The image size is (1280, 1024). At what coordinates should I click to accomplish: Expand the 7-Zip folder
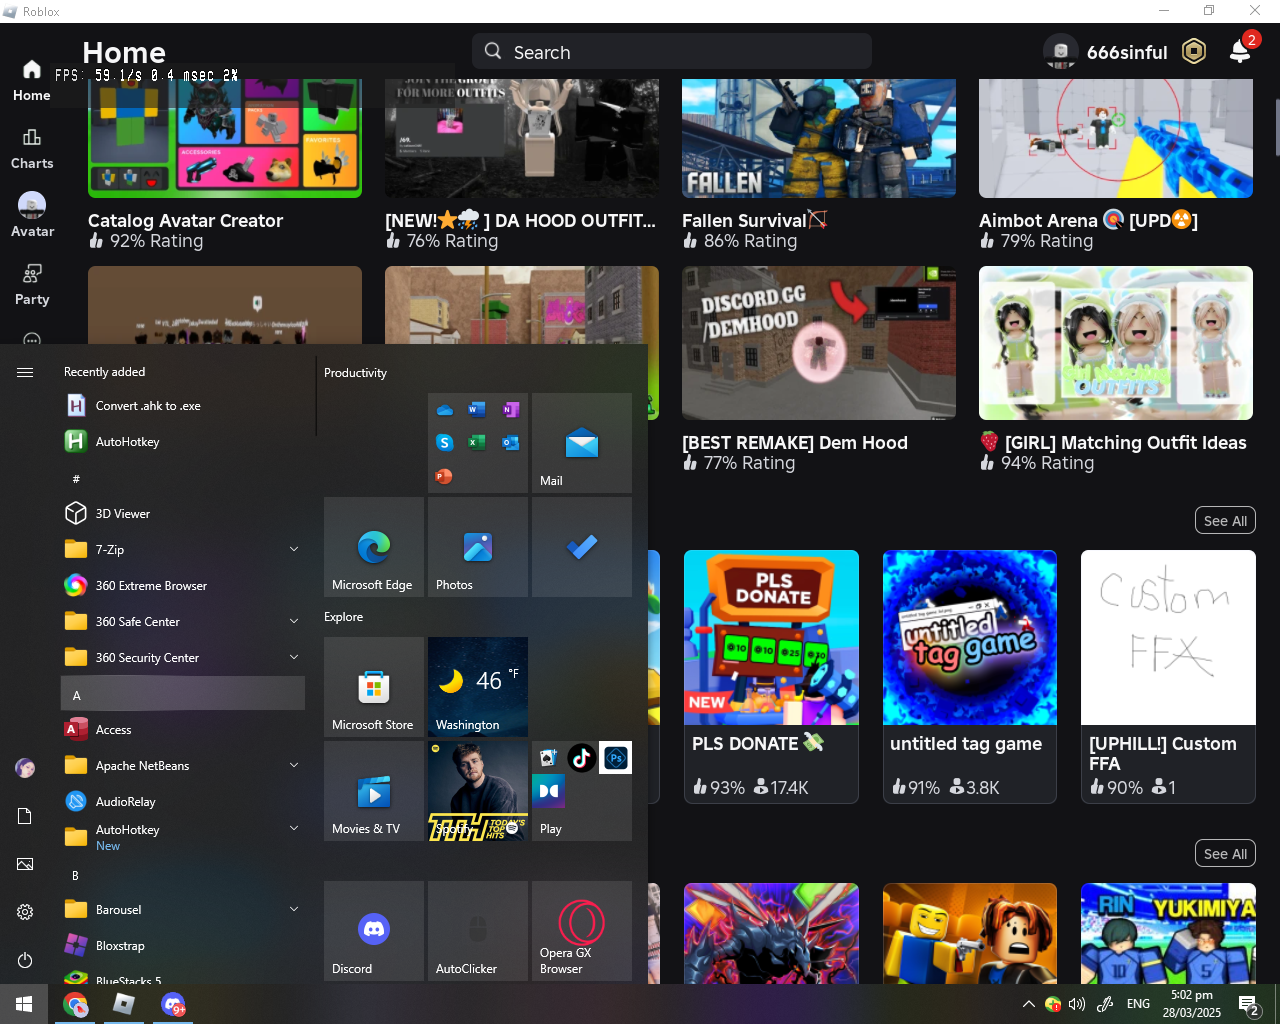tap(182, 550)
